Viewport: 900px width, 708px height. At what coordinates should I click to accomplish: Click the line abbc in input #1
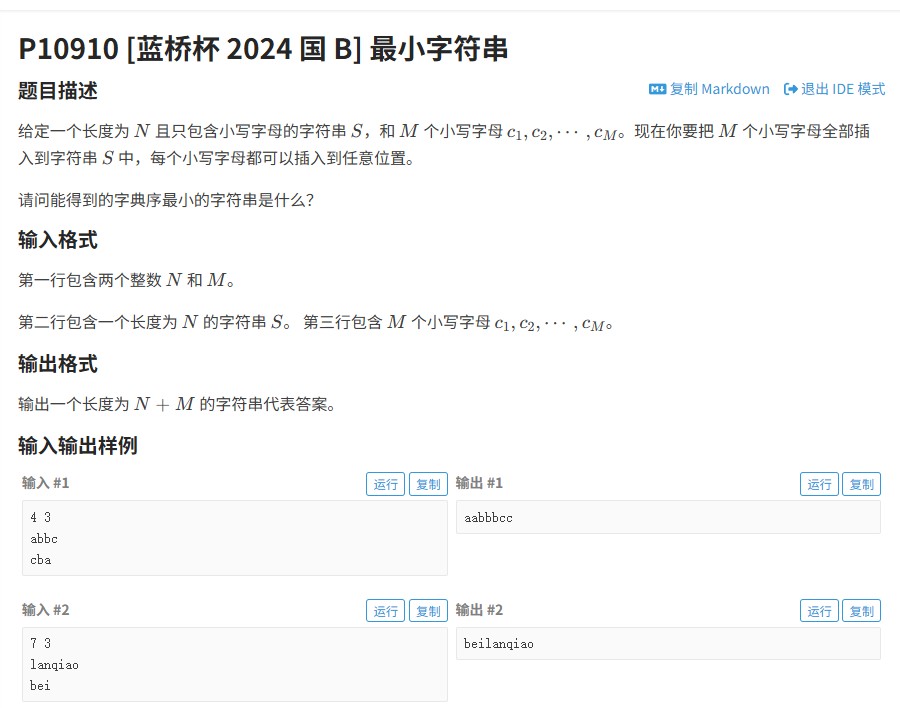click(x=44, y=539)
